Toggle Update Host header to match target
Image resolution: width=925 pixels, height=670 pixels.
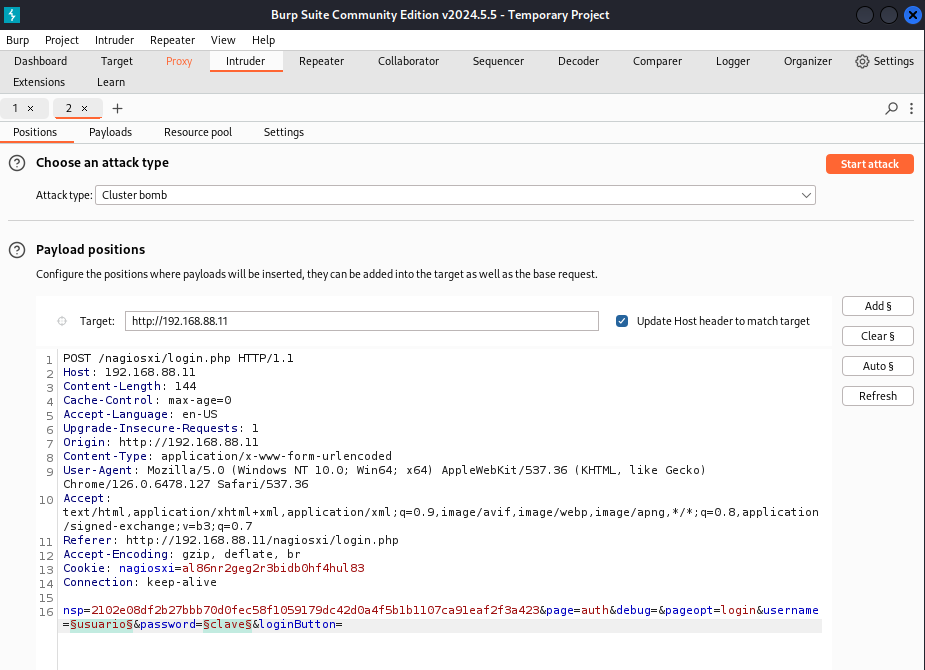(622, 321)
